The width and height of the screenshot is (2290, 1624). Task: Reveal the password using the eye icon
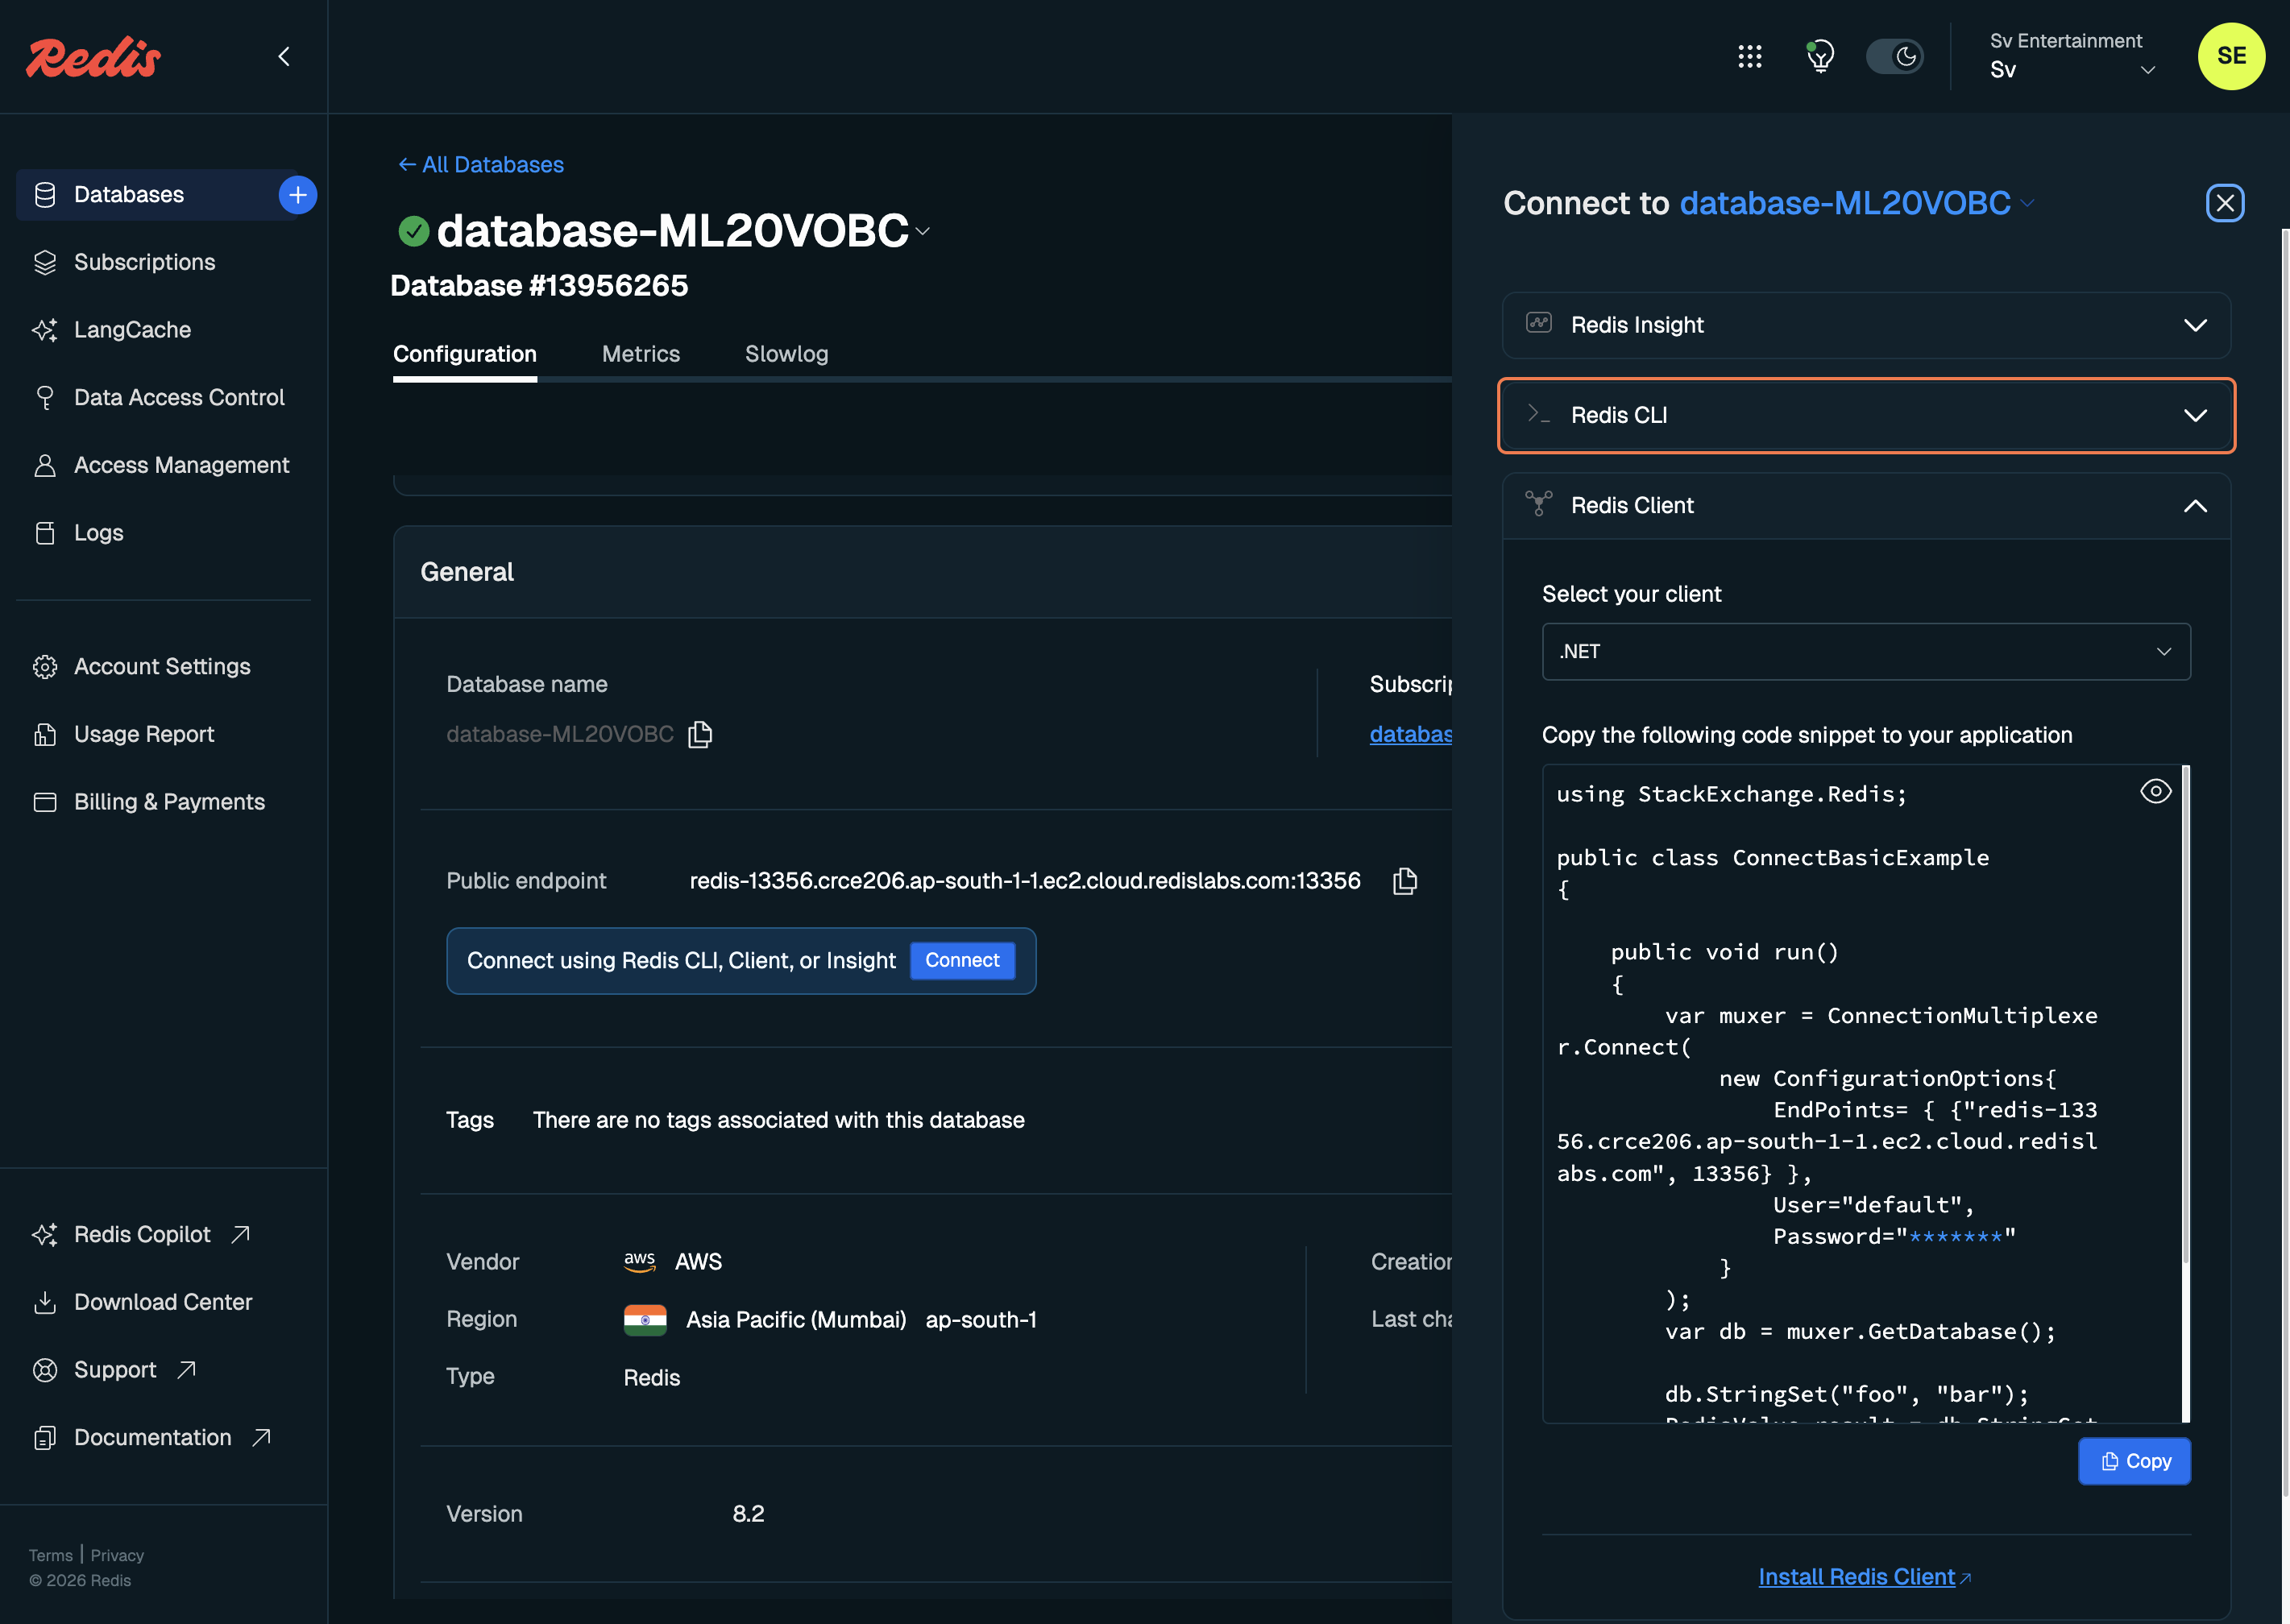(x=2155, y=792)
